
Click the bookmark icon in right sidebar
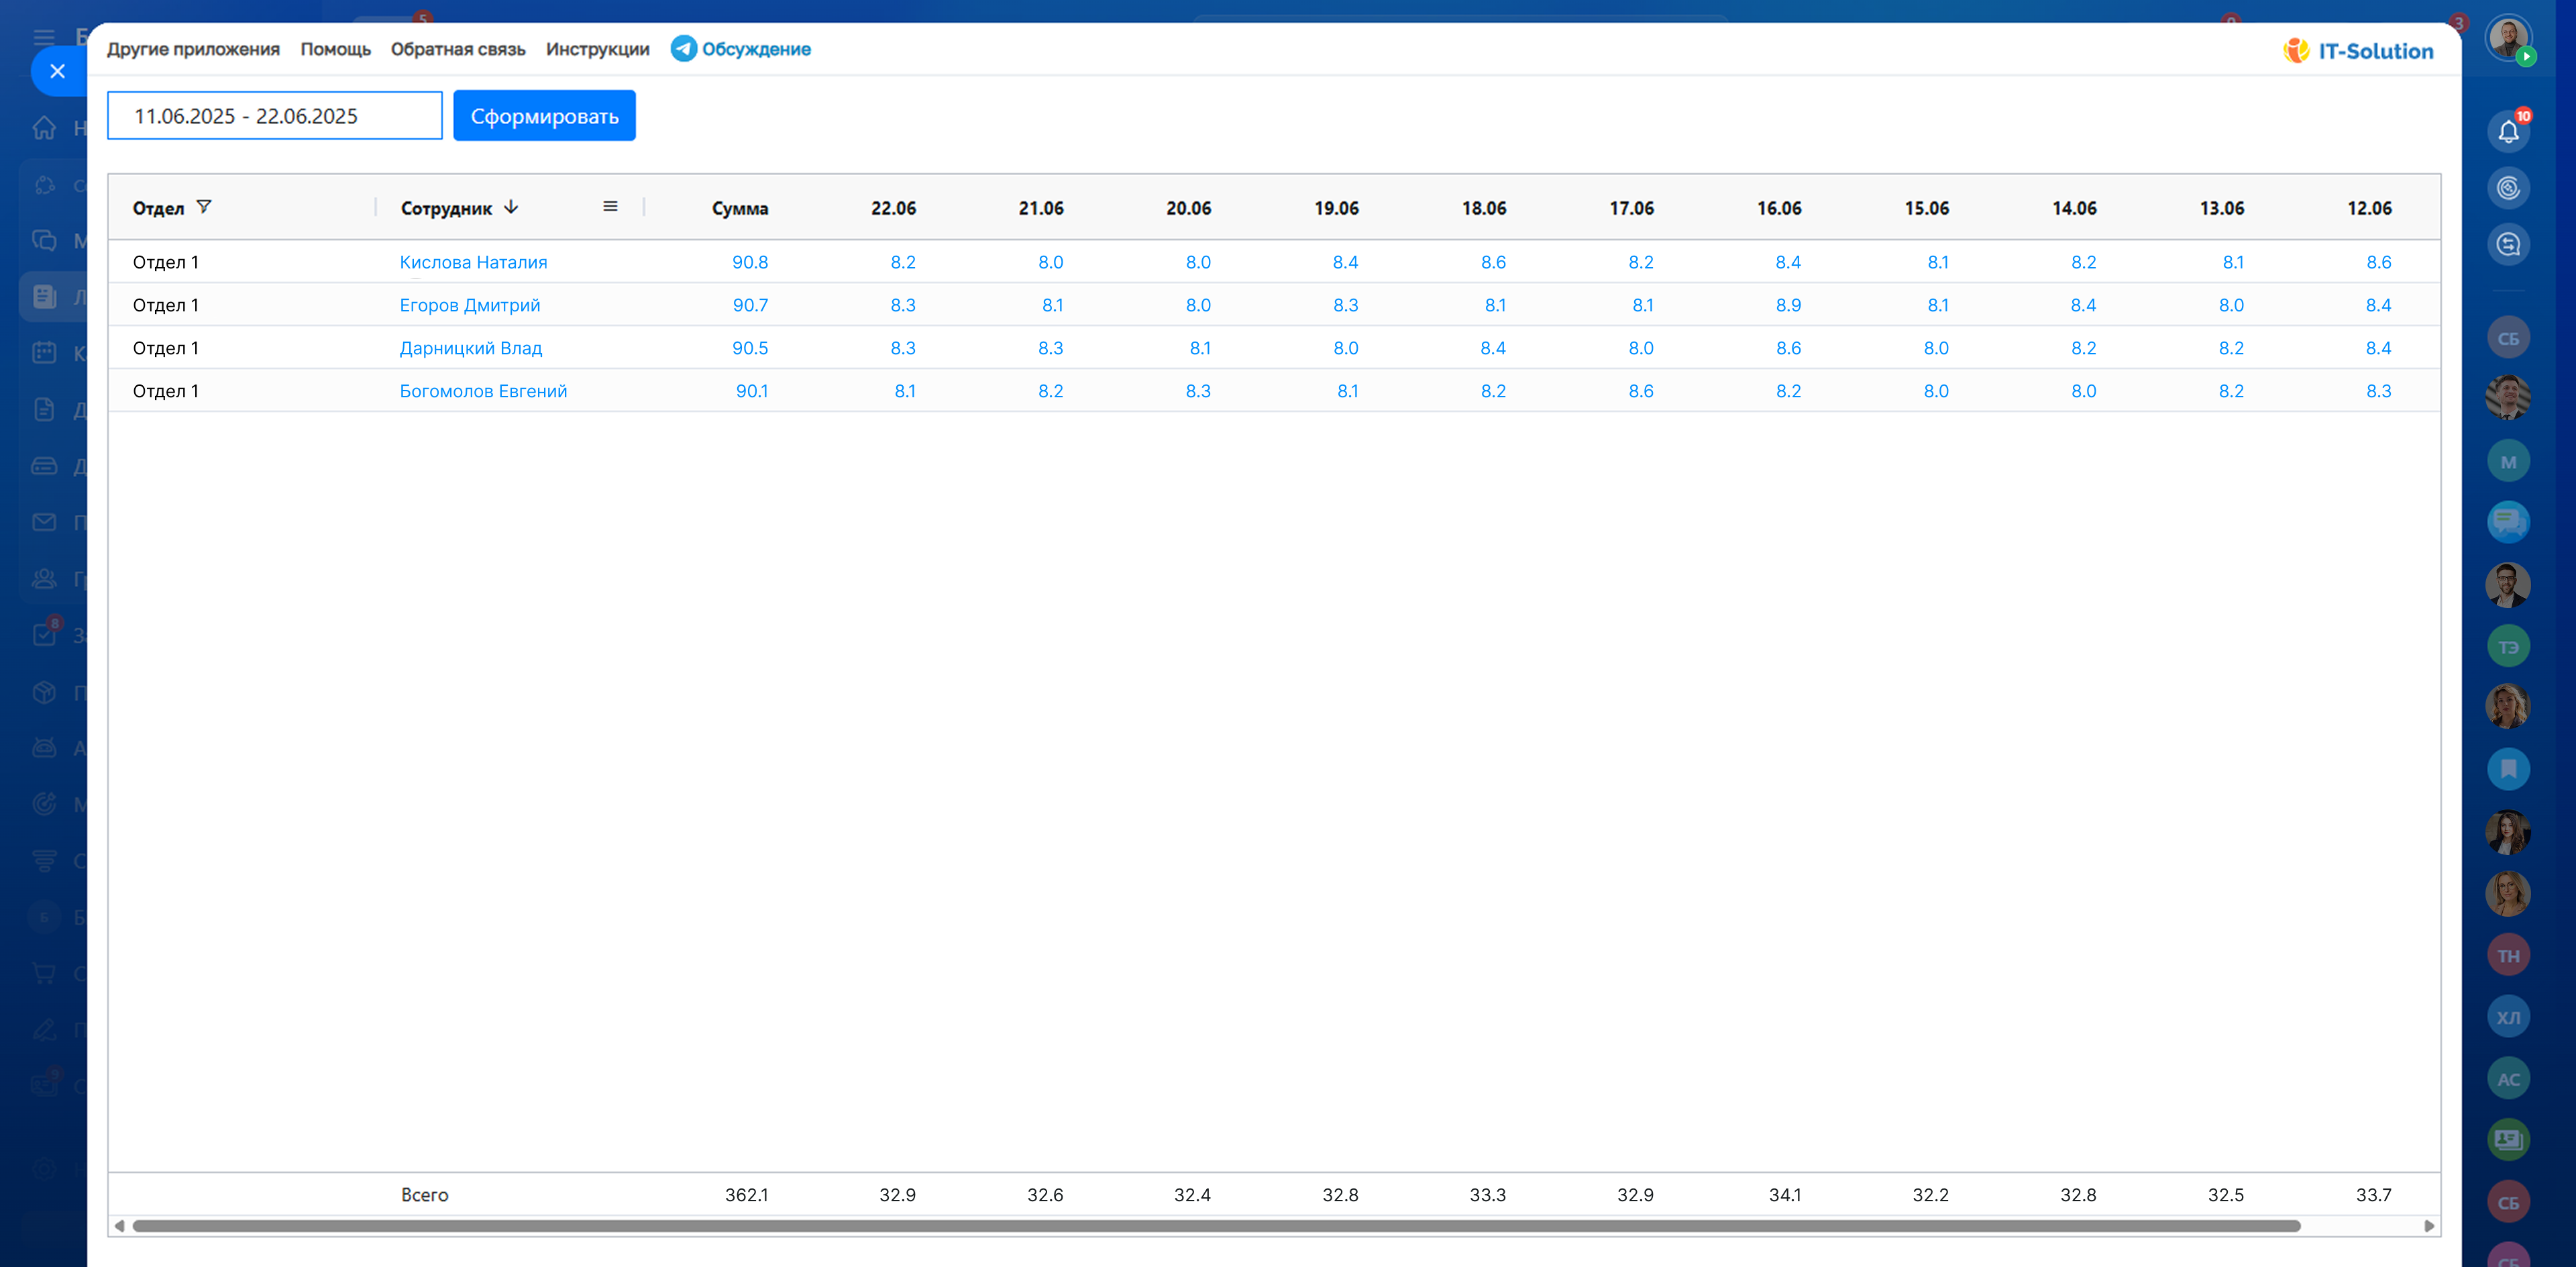(x=2507, y=769)
